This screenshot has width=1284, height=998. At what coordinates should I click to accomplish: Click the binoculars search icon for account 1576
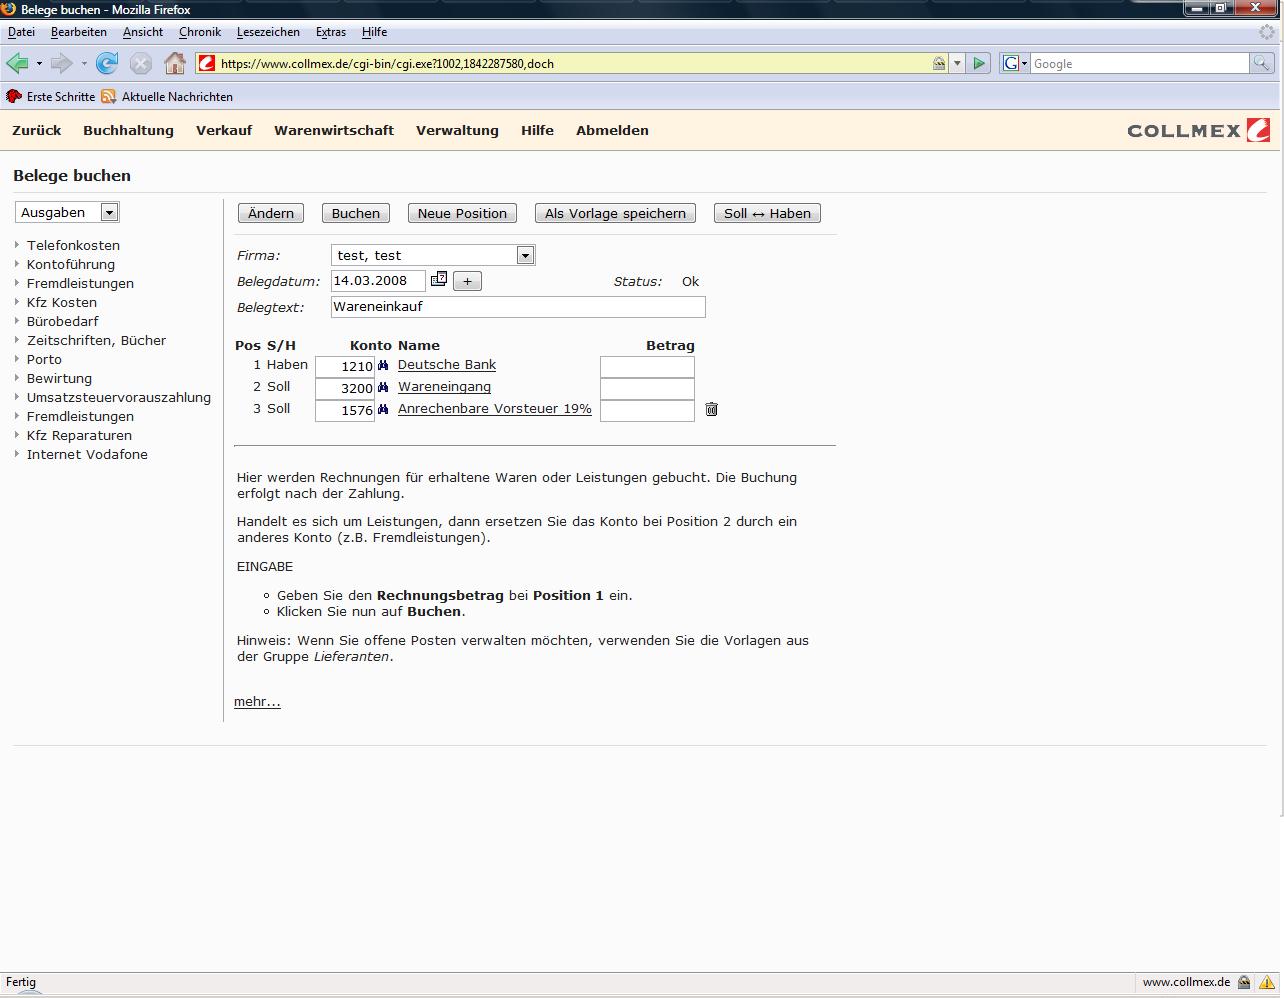(x=383, y=410)
